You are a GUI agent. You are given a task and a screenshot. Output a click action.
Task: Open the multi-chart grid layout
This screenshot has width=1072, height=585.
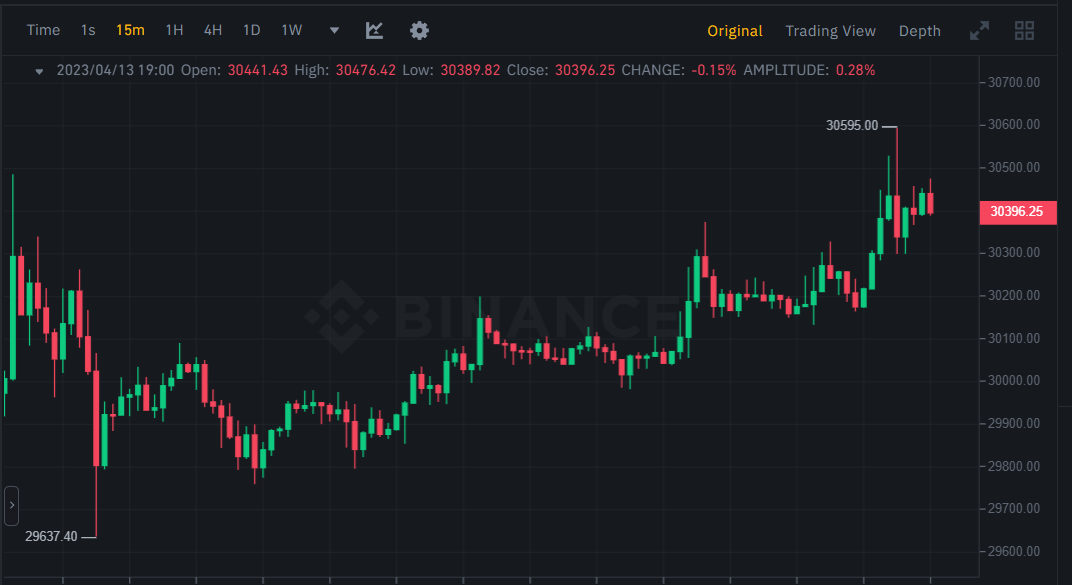(x=1024, y=31)
